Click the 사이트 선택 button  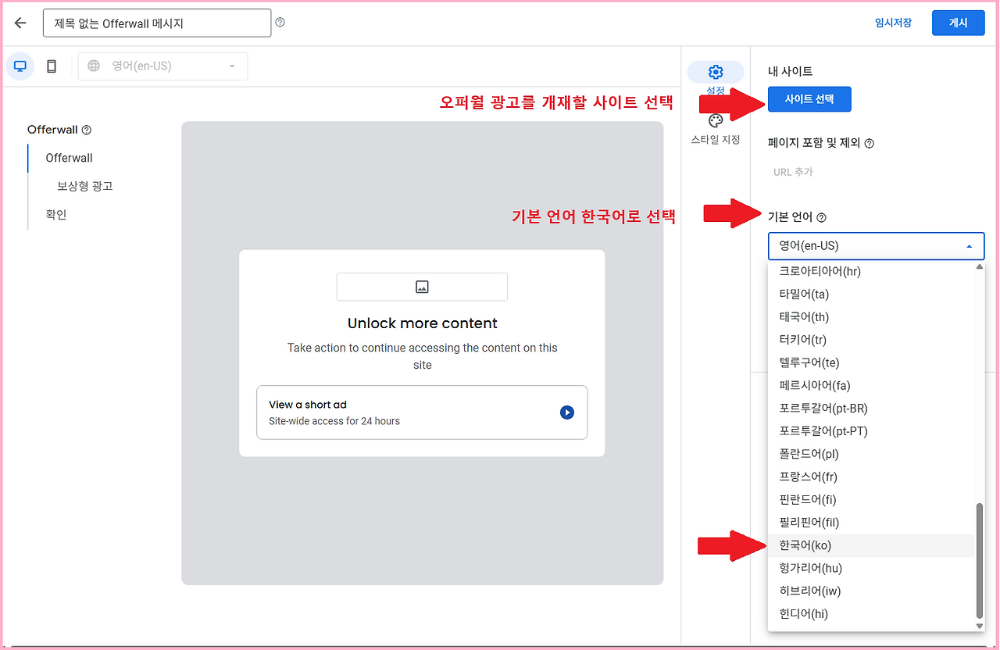[808, 99]
